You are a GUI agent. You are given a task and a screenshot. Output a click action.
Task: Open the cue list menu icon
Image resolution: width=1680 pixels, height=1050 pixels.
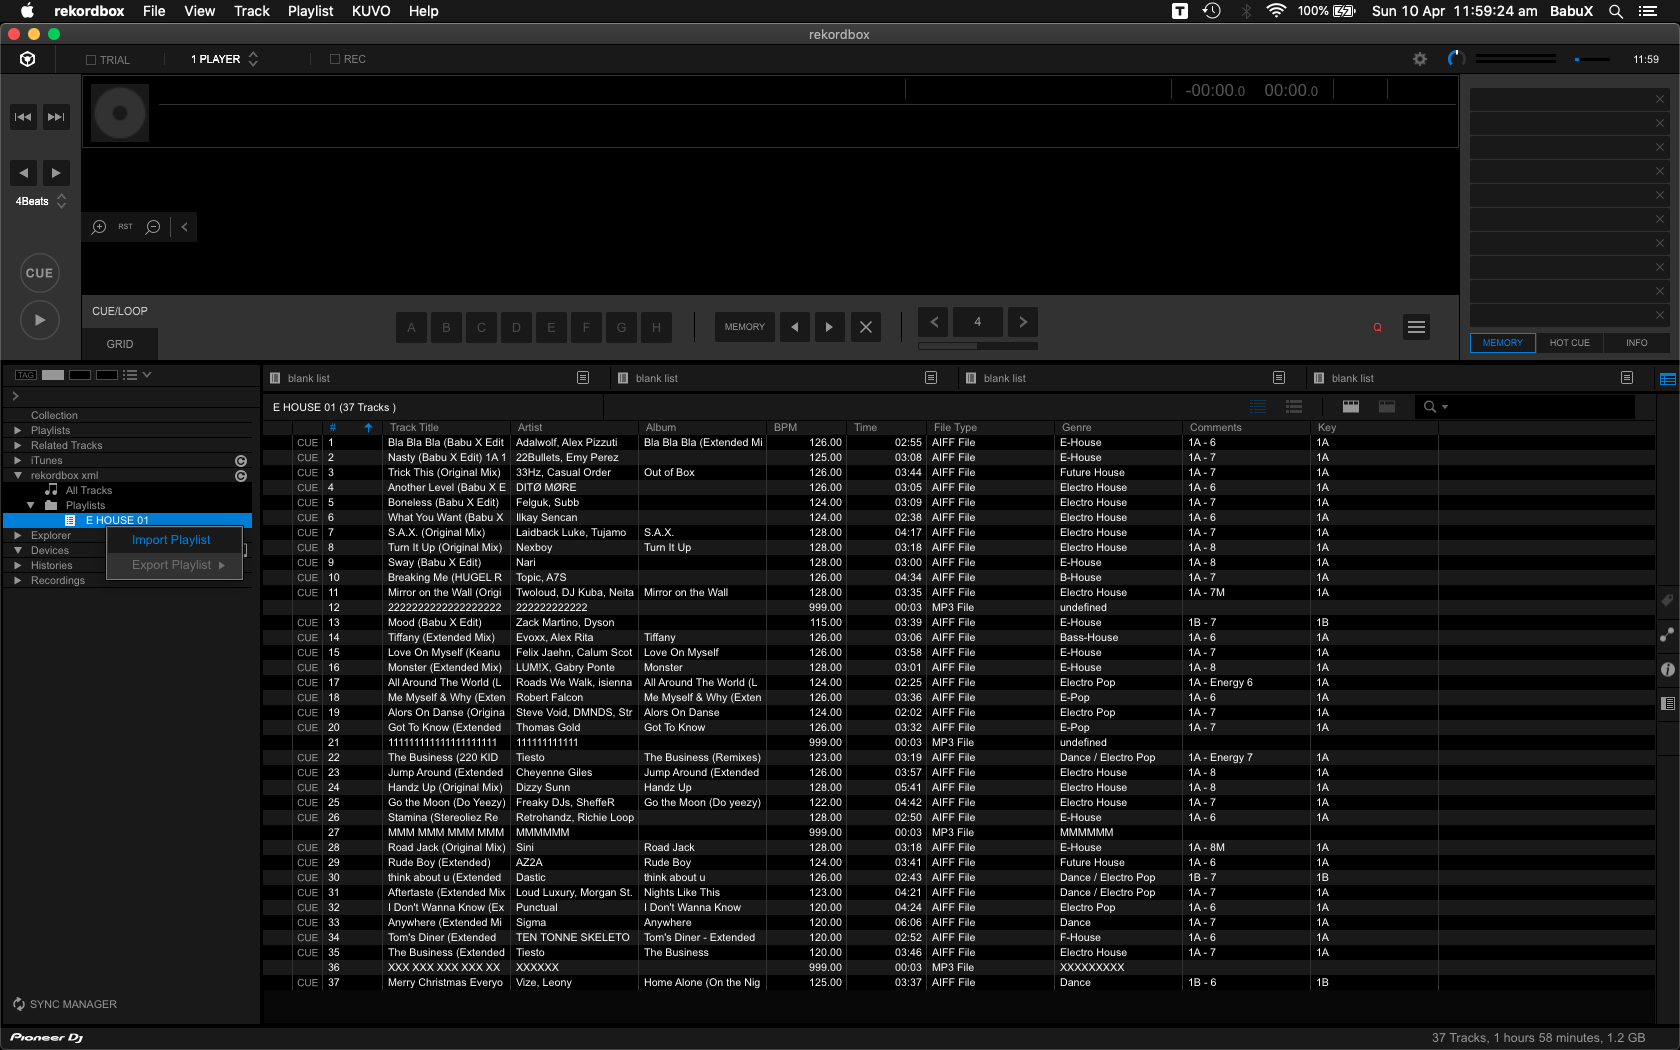[1416, 327]
